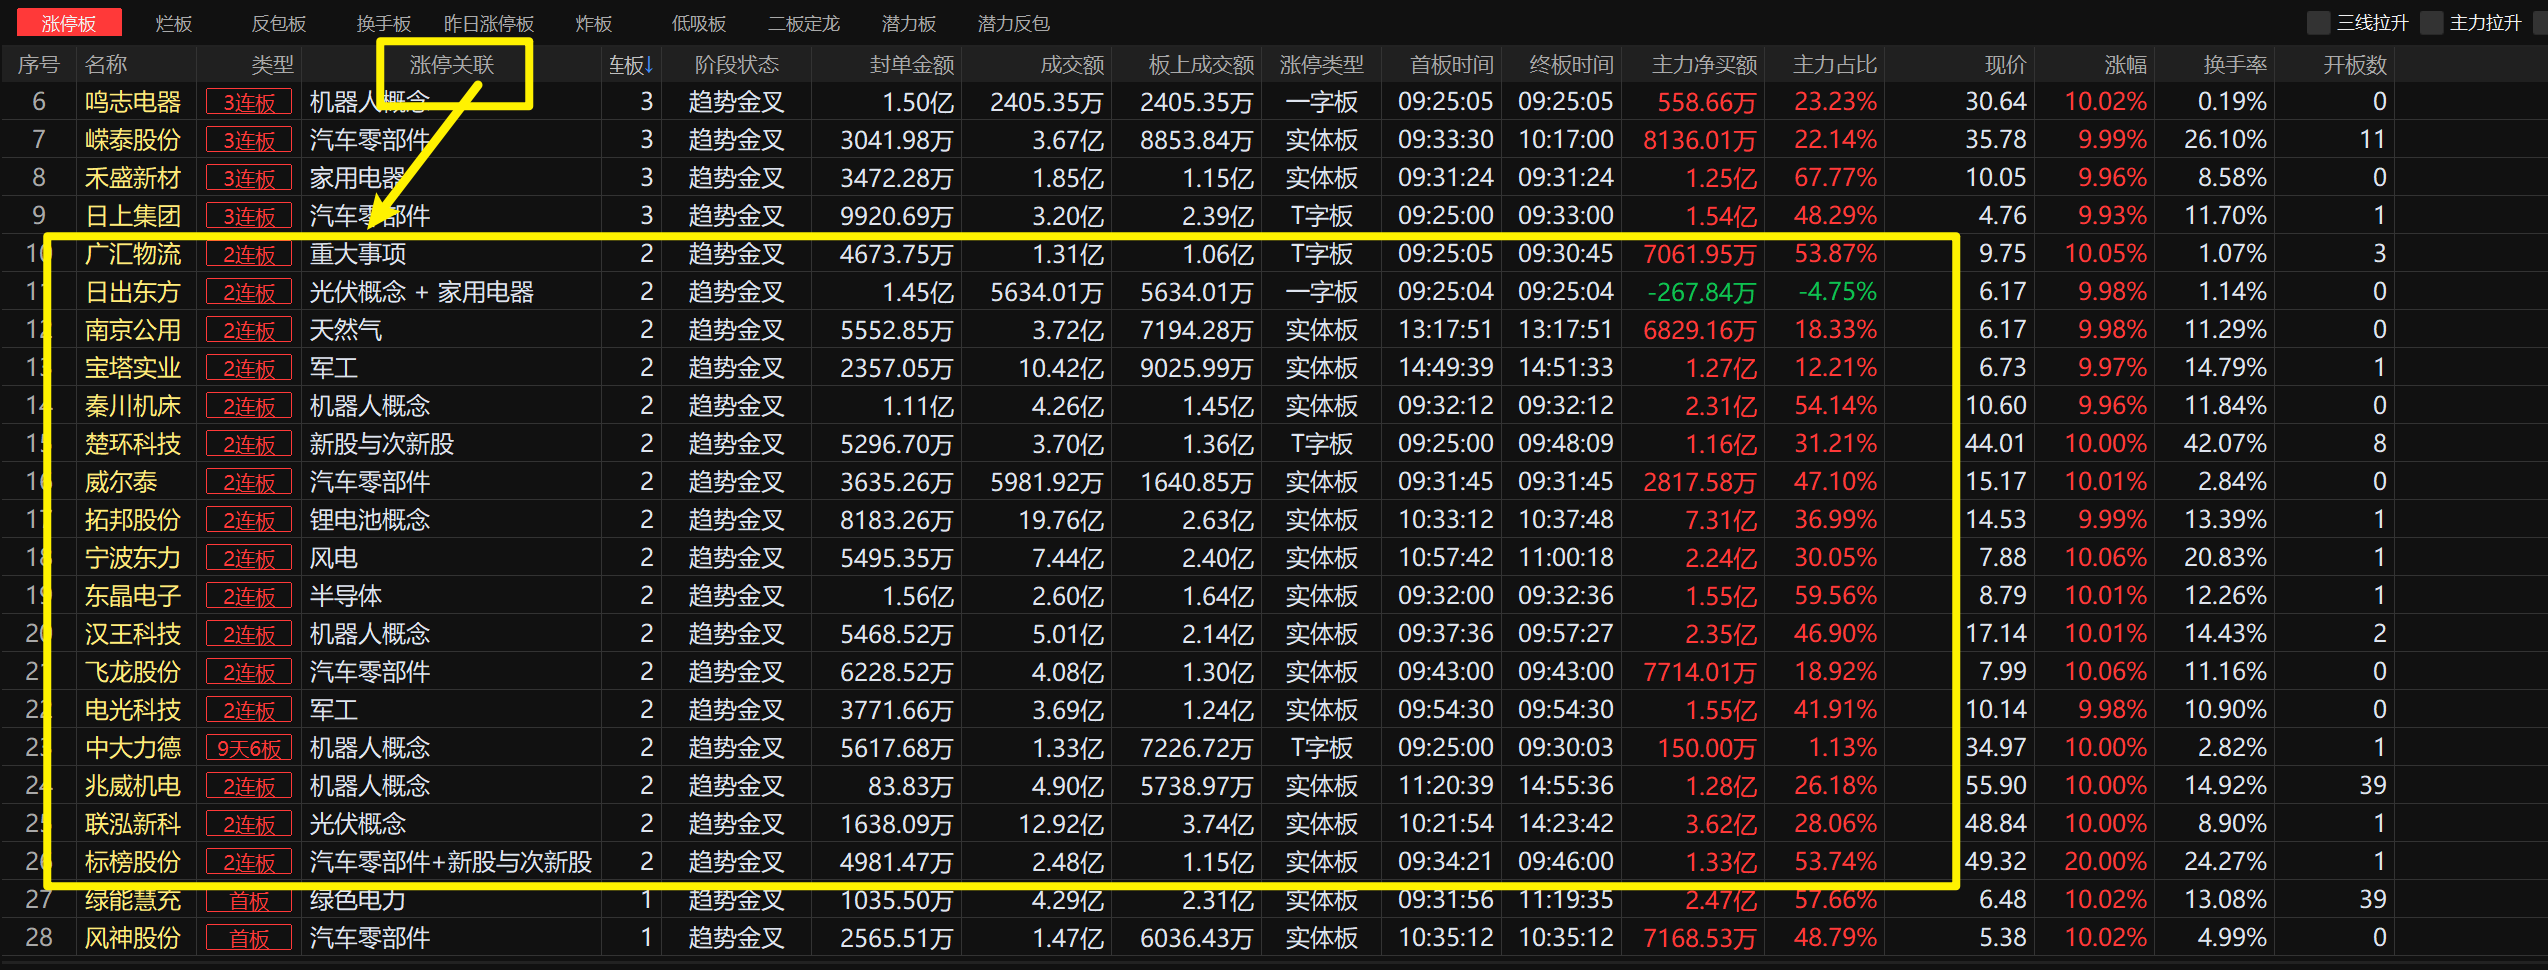Viewport: 2548px width, 970px height.
Task: Open stock 拓邦股份
Action: (x=133, y=520)
